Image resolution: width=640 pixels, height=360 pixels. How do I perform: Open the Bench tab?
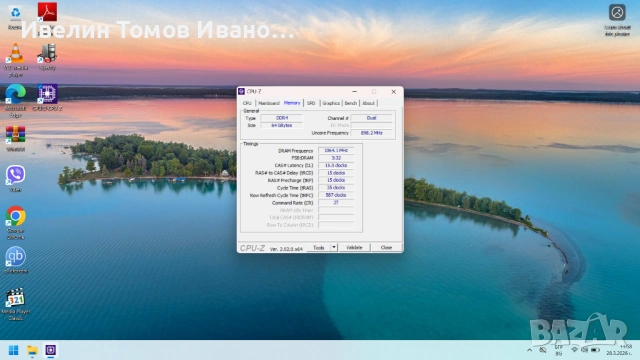click(x=351, y=103)
